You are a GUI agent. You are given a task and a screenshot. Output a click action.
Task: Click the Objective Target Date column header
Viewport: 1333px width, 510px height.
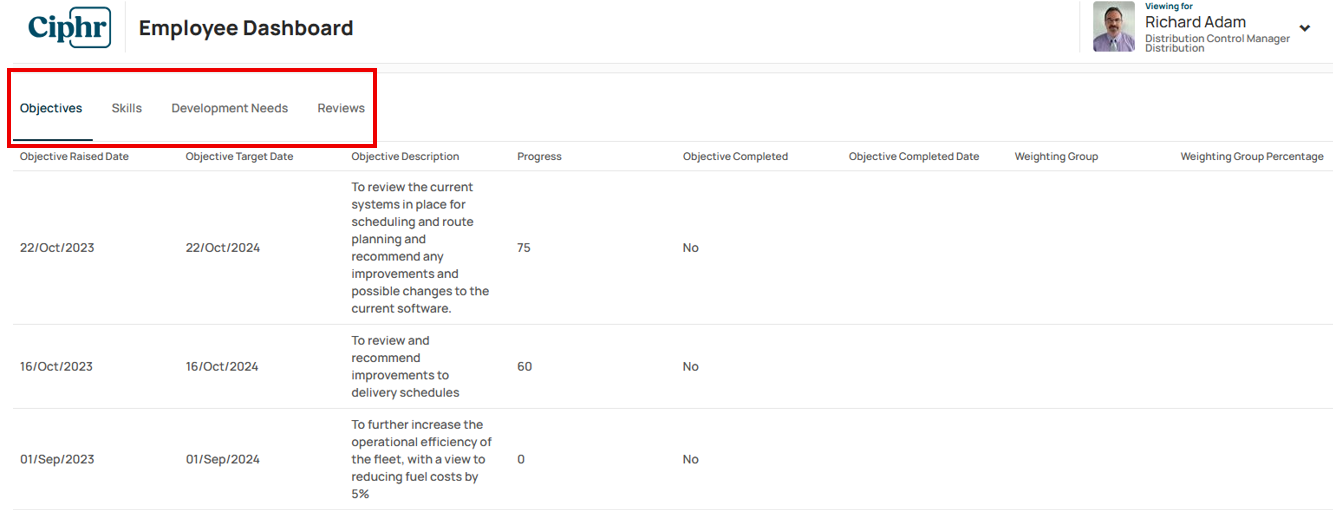239,156
